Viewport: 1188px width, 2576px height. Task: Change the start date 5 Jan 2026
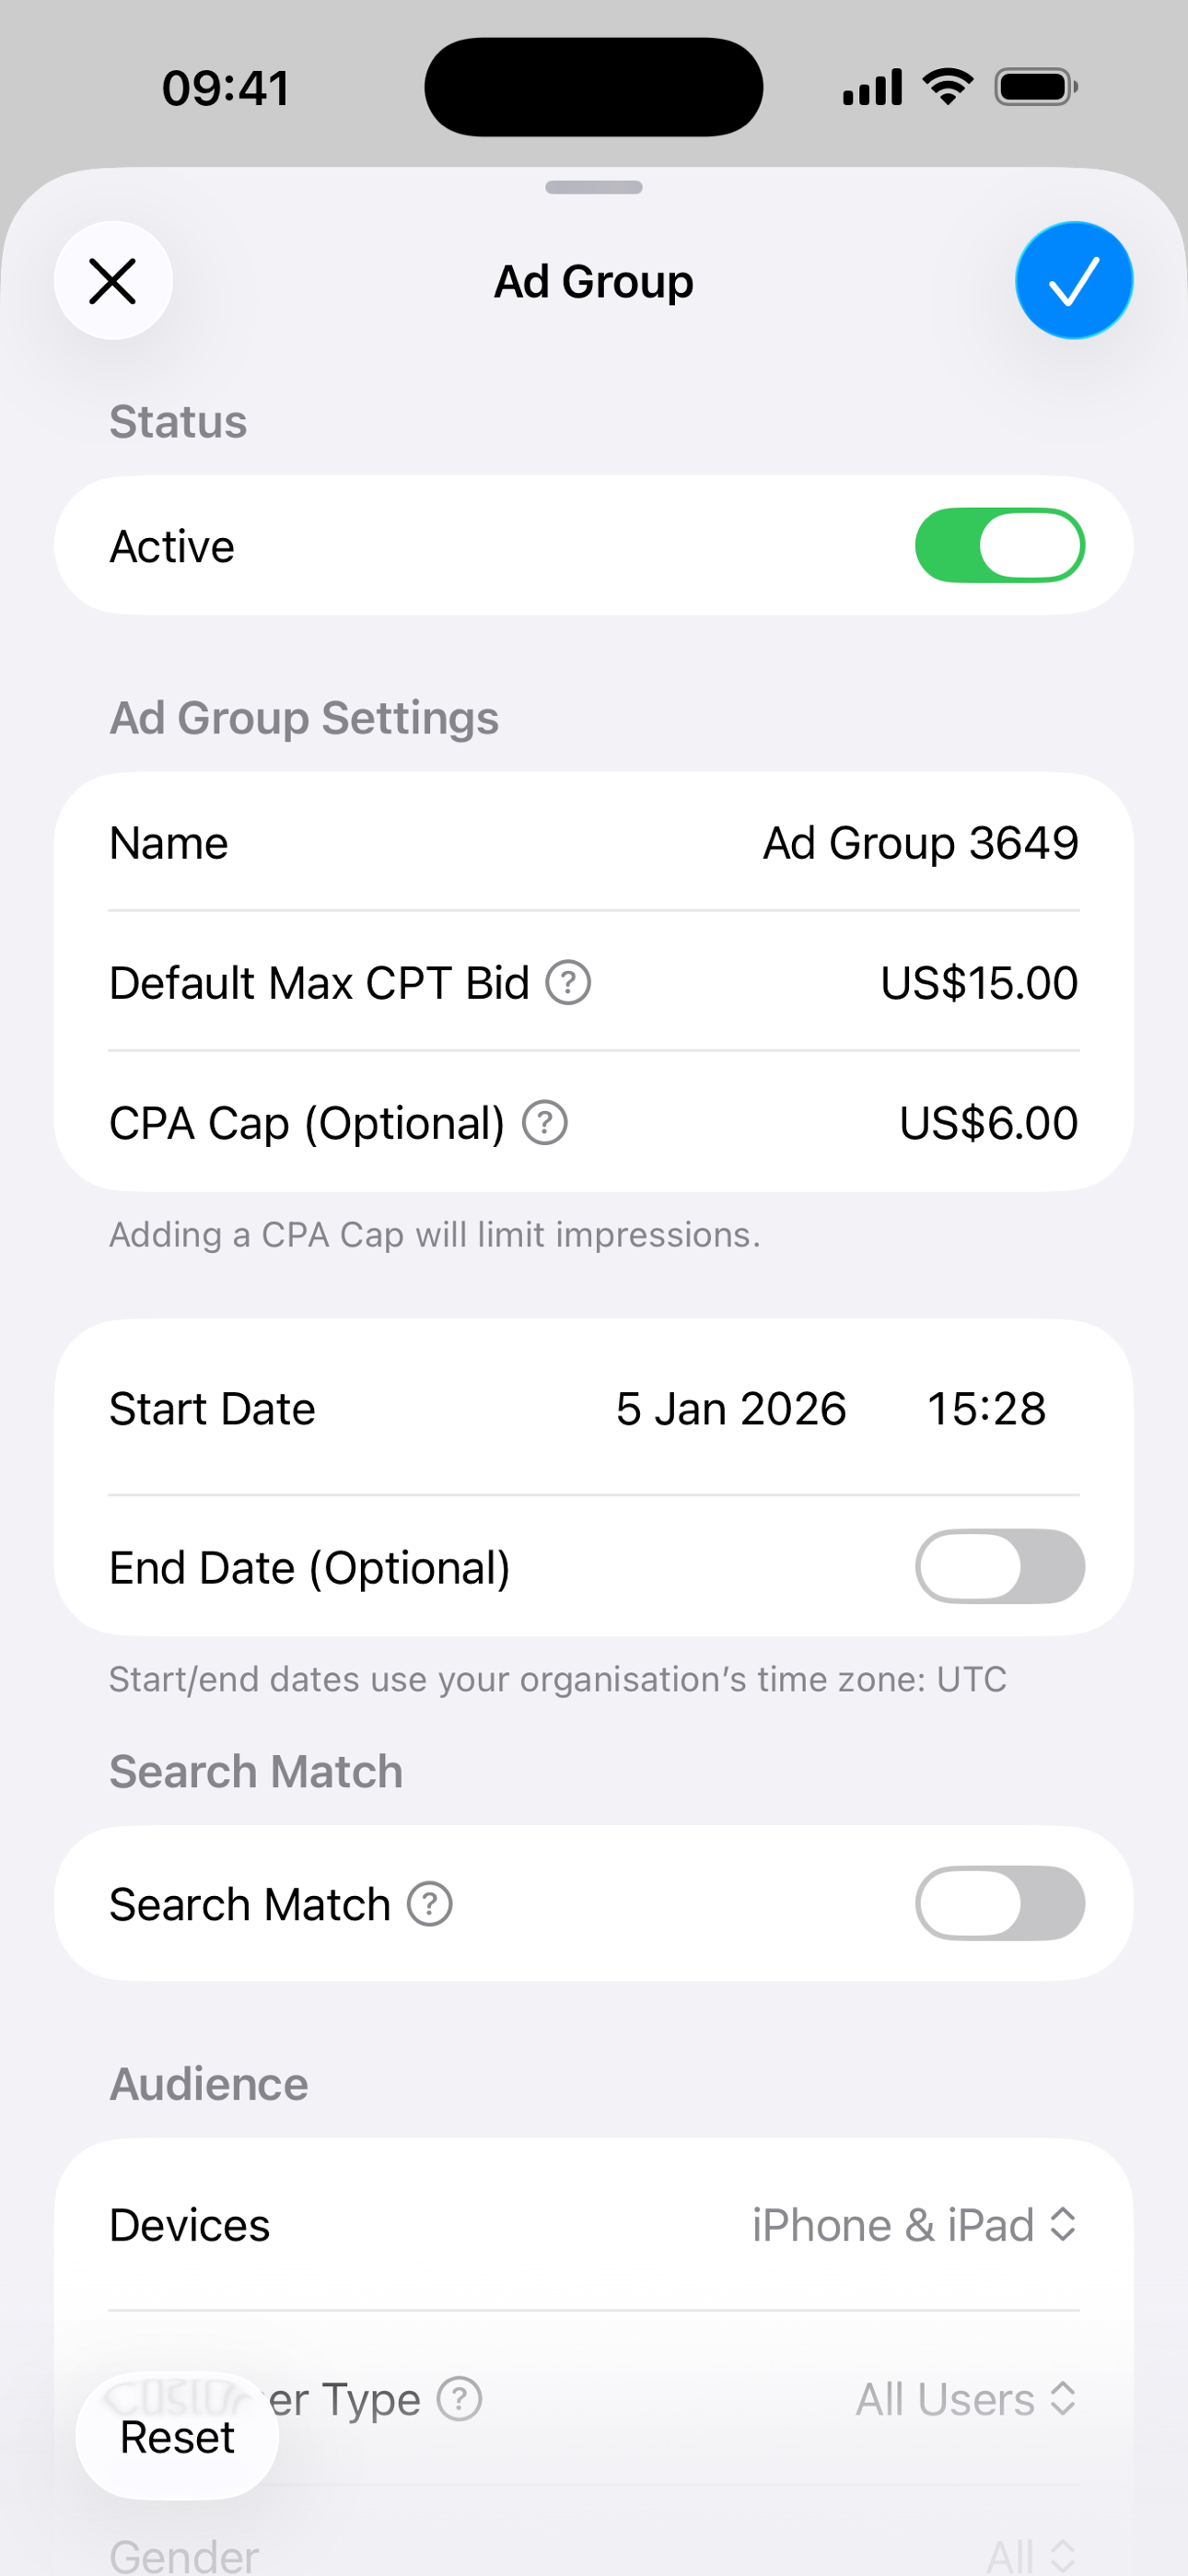pyautogui.click(x=731, y=1409)
